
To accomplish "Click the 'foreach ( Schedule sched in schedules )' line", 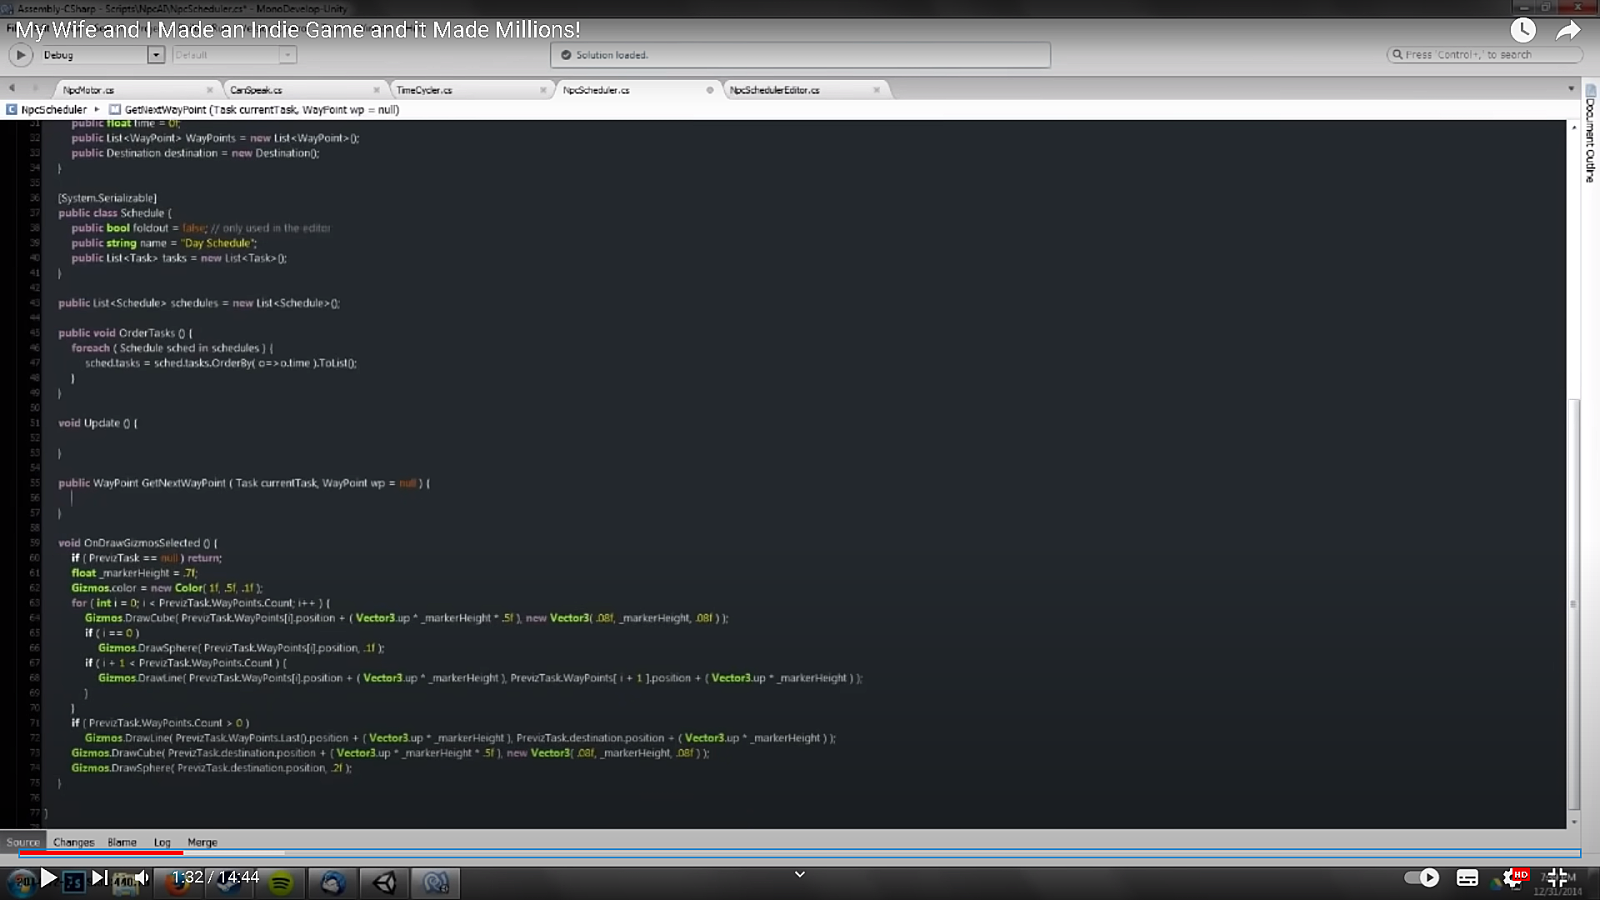I will (172, 348).
